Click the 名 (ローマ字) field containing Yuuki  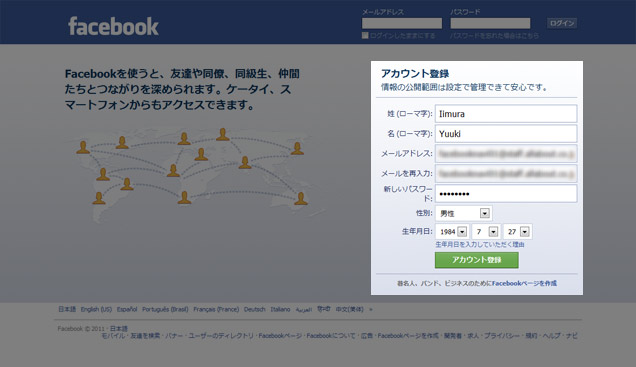click(x=506, y=133)
